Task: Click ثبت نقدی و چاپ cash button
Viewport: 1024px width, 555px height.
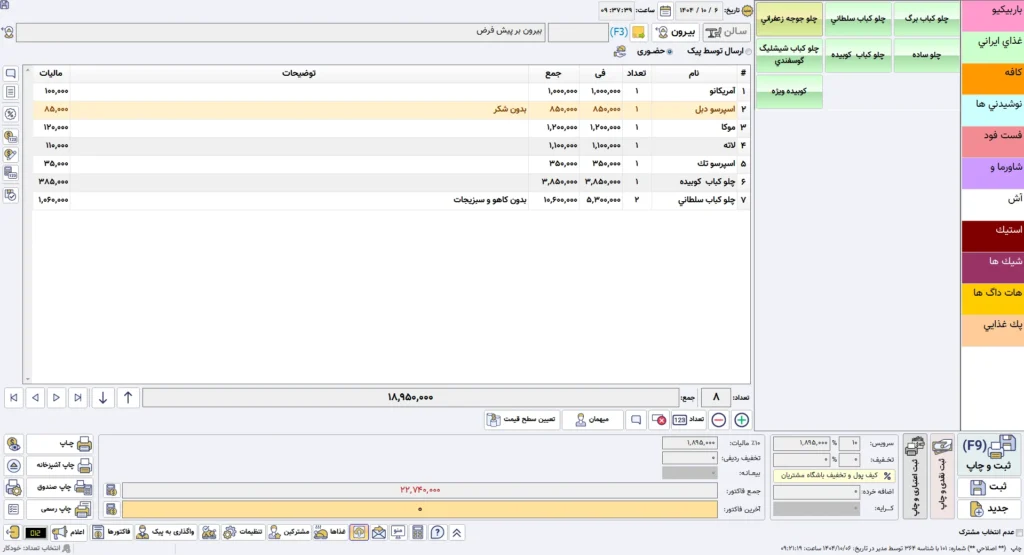Action: click(942, 477)
